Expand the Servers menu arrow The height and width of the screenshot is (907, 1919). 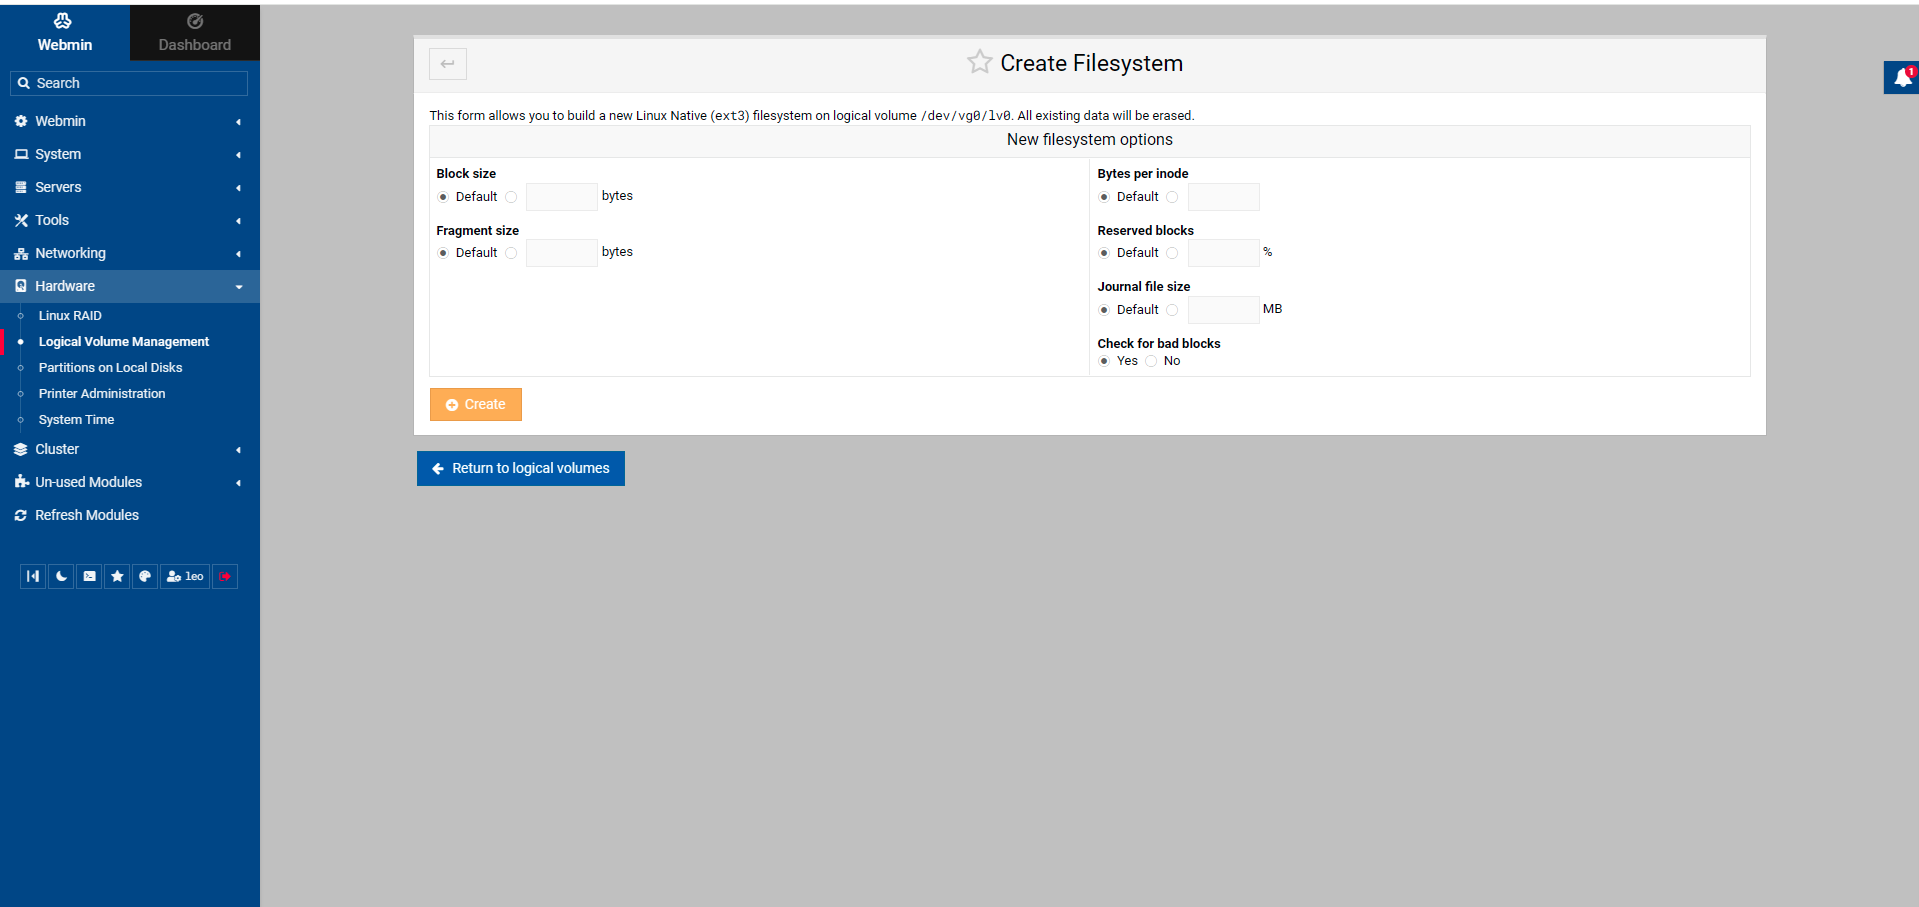coord(238,188)
